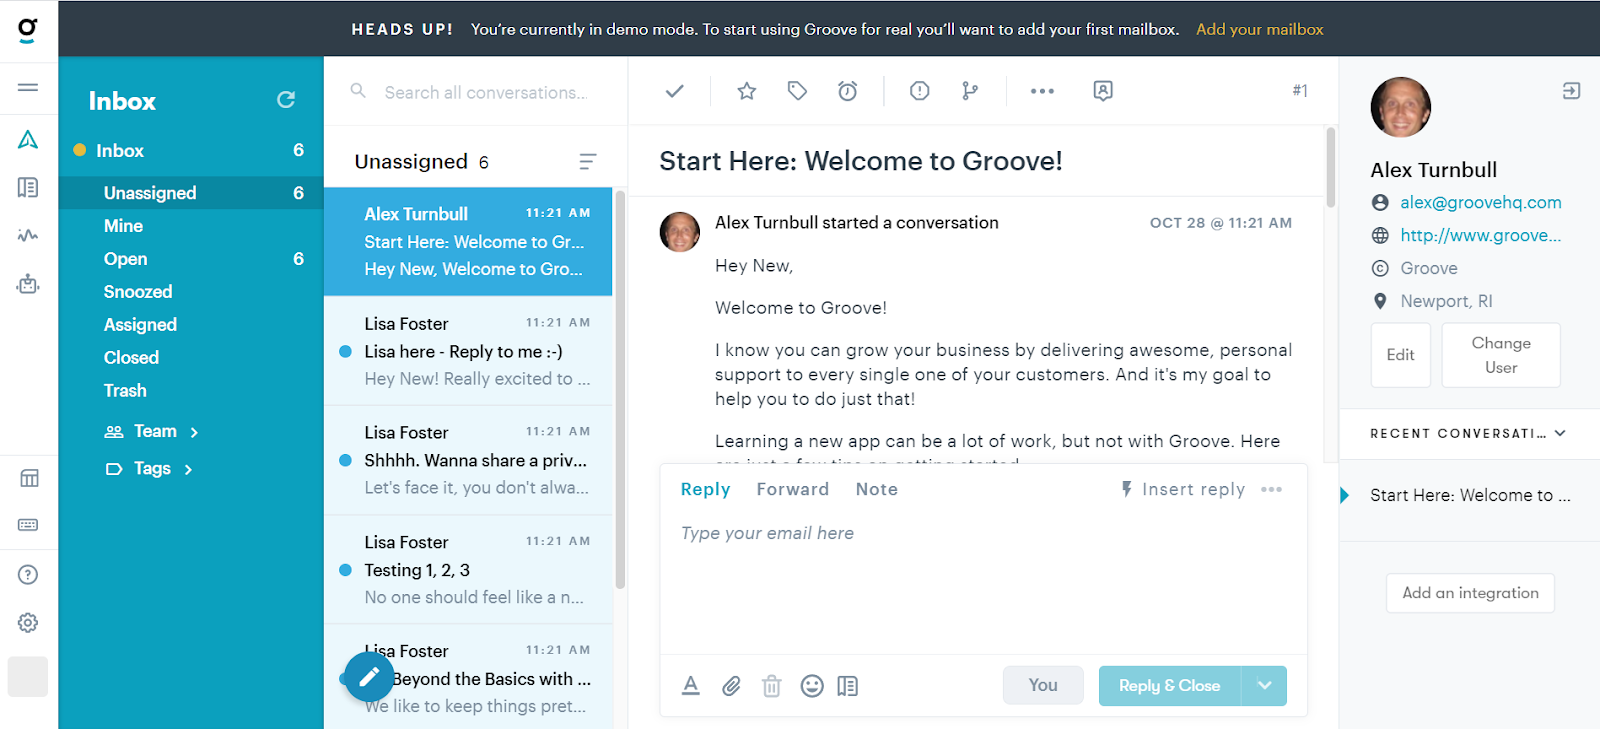Expand the Tags section
Viewport: 1600px width, 729px height.
(150, 469)
